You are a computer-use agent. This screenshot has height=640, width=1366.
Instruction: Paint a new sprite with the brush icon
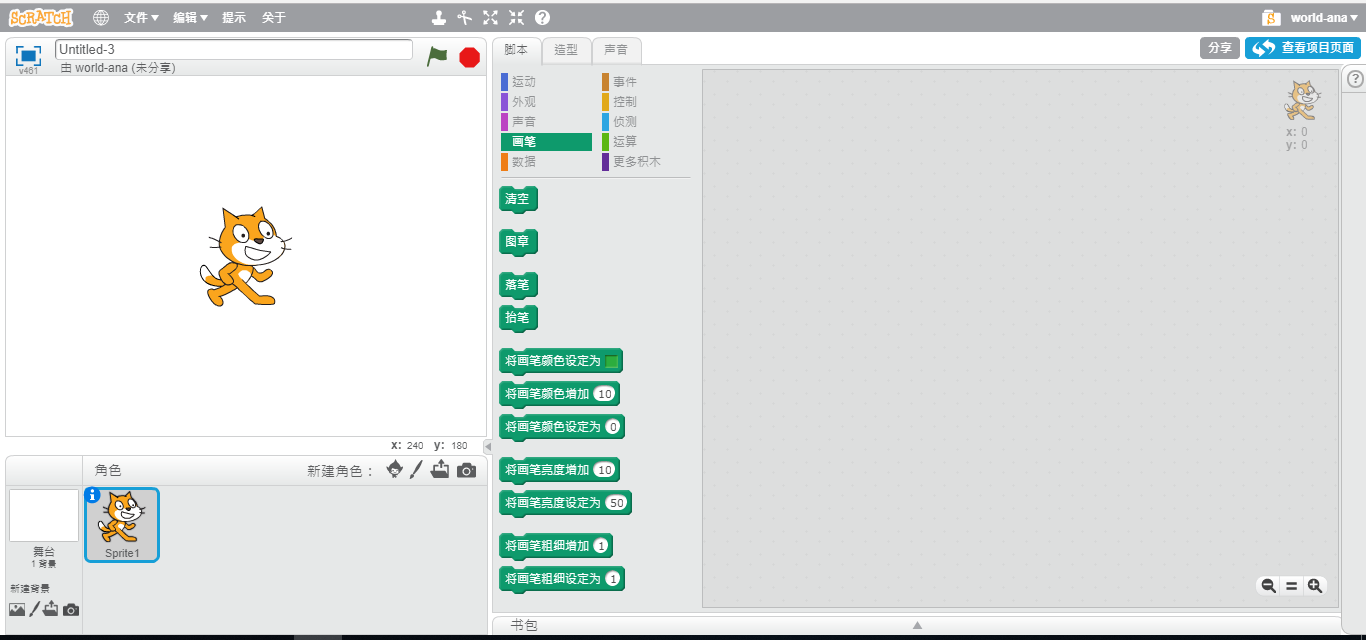point(417,469)
